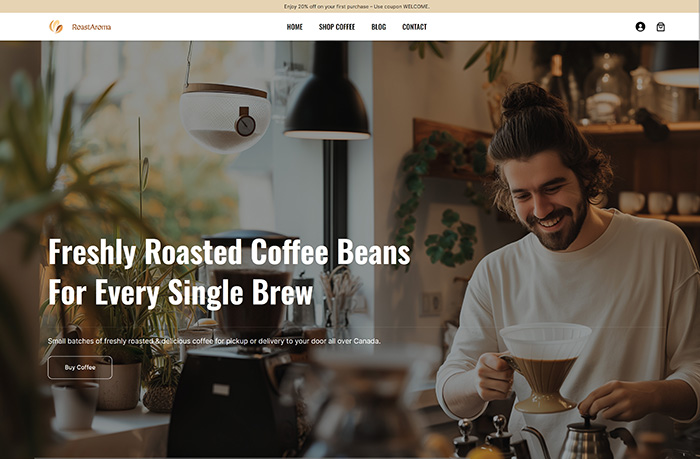Screen dimensions: 700x459
Task: Go to the HOME menu item
Action: pos(294,27)
